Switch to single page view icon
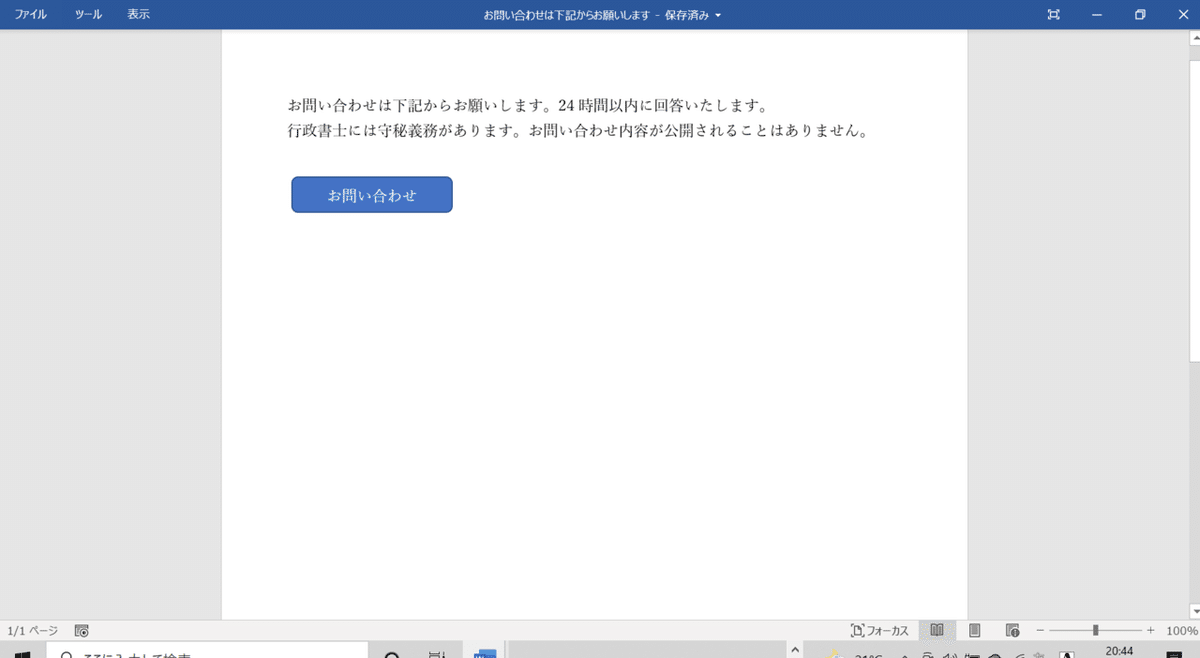The width and height of the screenshot is (1200, 658). click(973, 630)
